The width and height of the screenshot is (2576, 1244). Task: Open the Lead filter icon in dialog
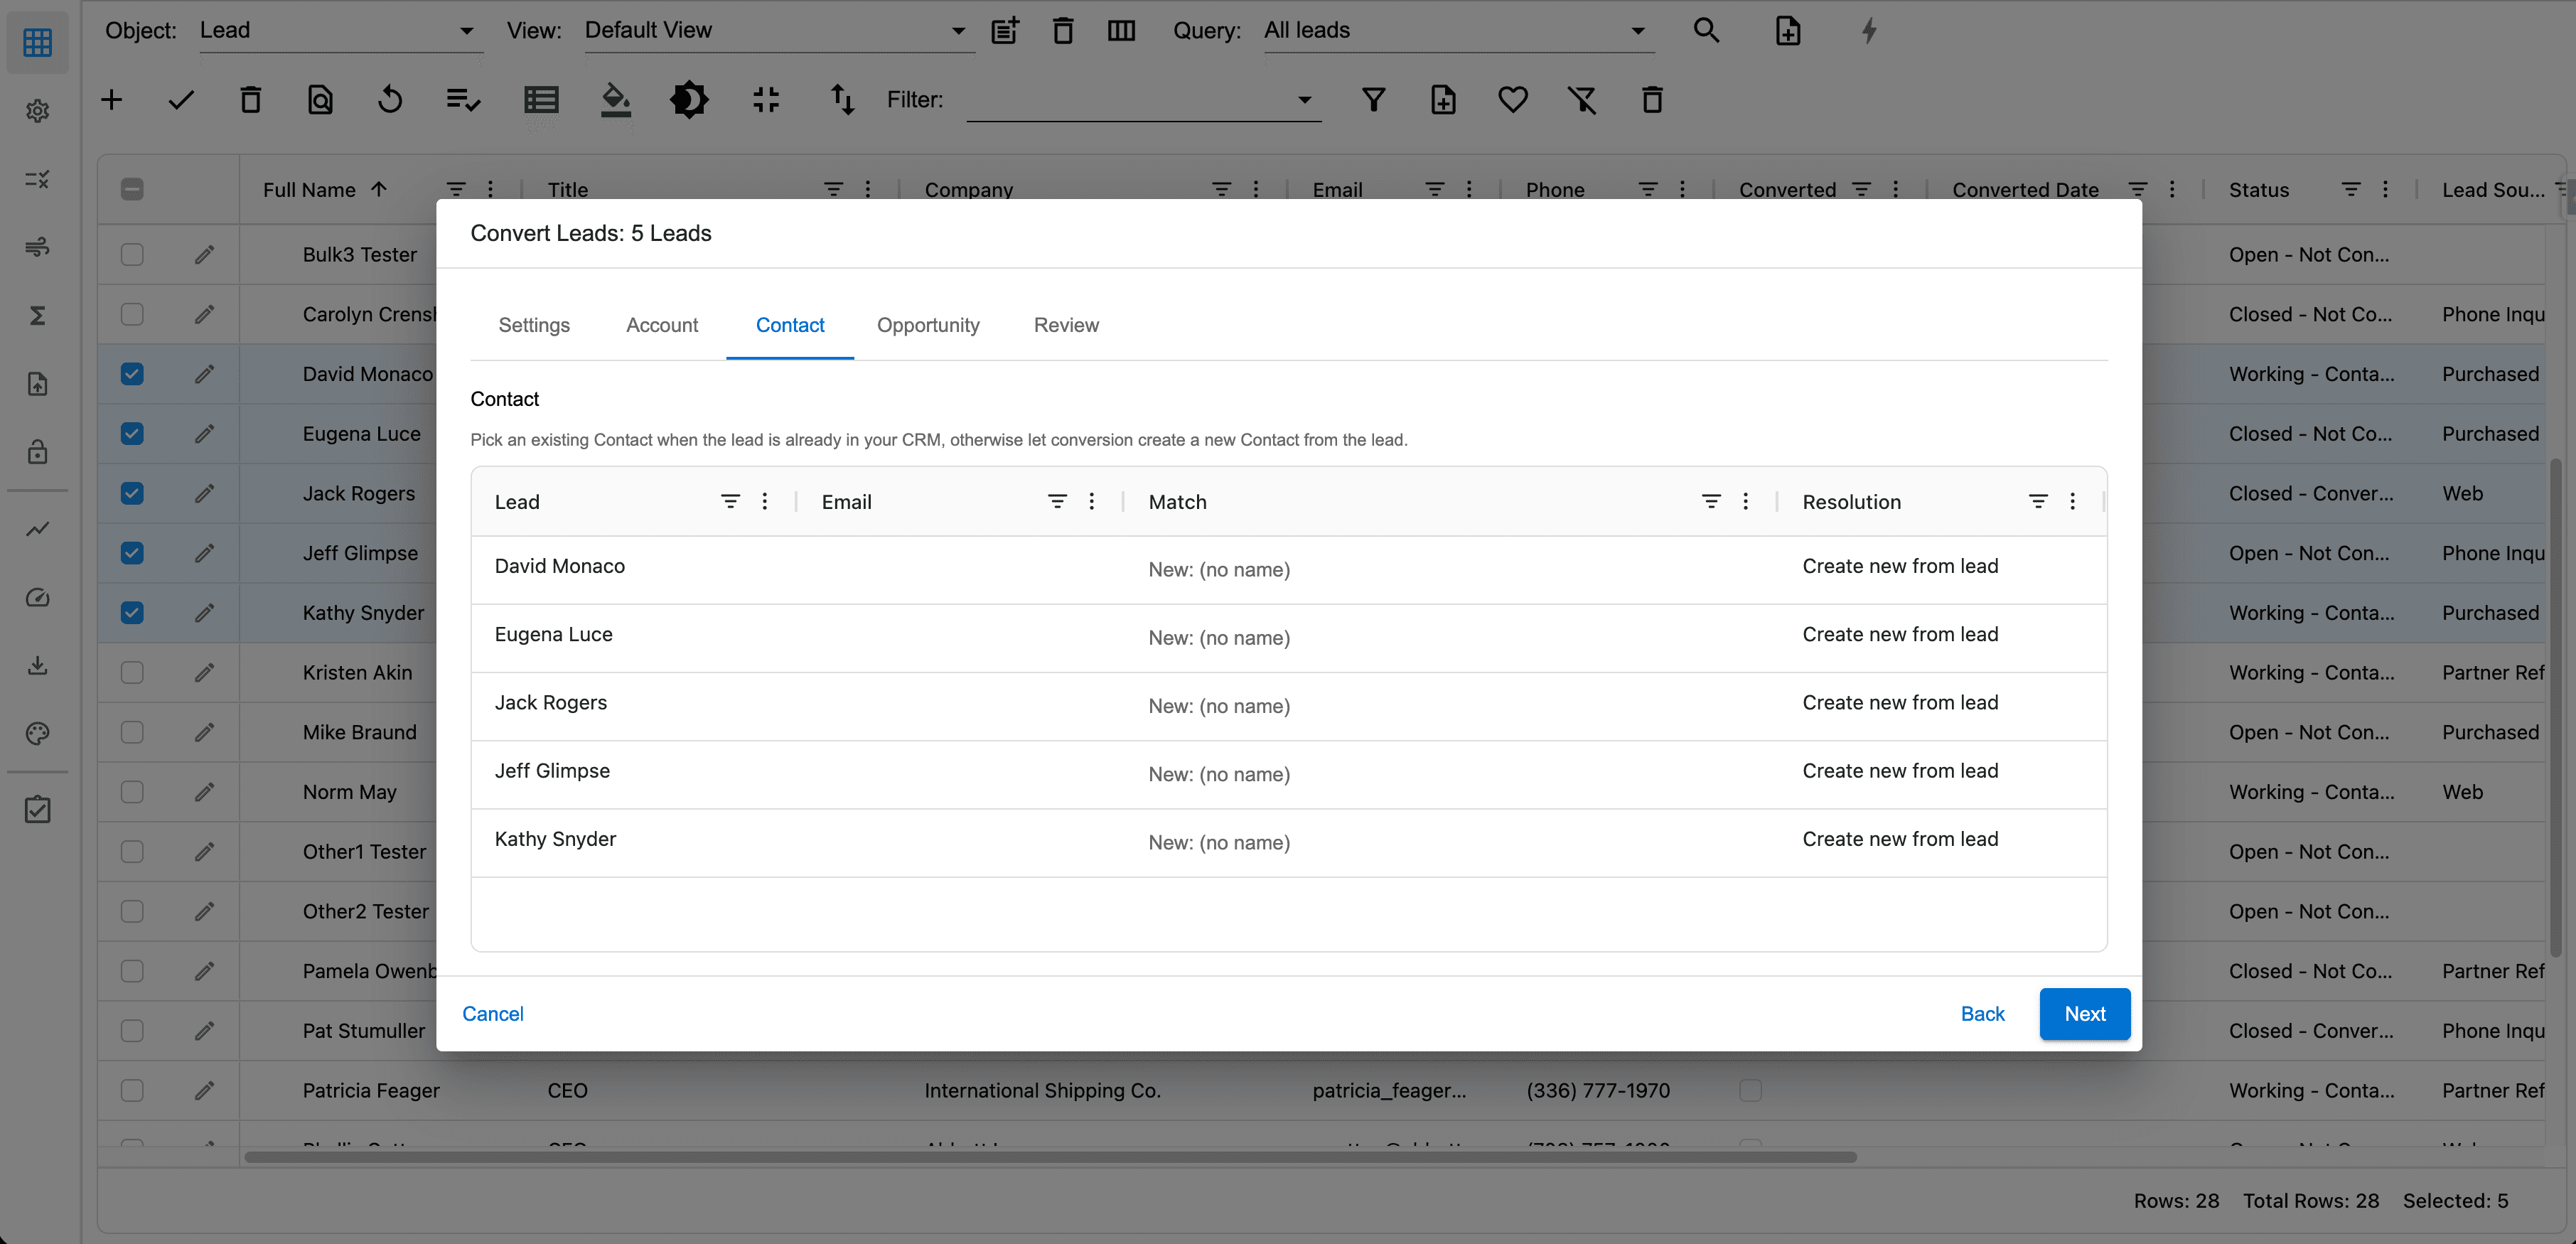click(x=730, y=502)
